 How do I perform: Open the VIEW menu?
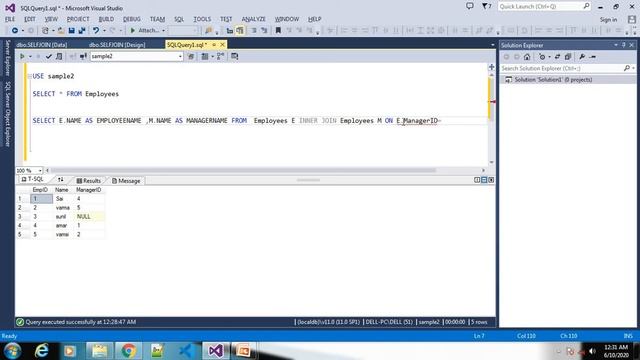click(51, 19)
